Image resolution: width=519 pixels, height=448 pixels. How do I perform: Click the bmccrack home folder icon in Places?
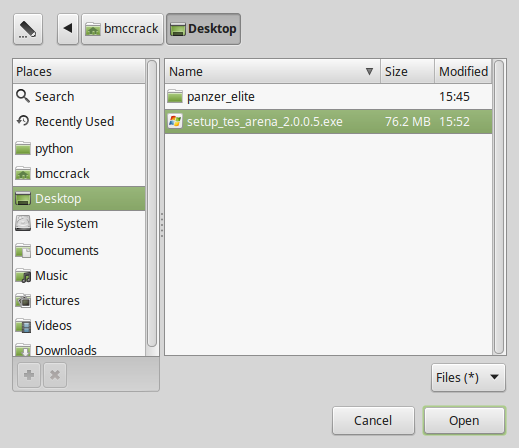[23, 173]
